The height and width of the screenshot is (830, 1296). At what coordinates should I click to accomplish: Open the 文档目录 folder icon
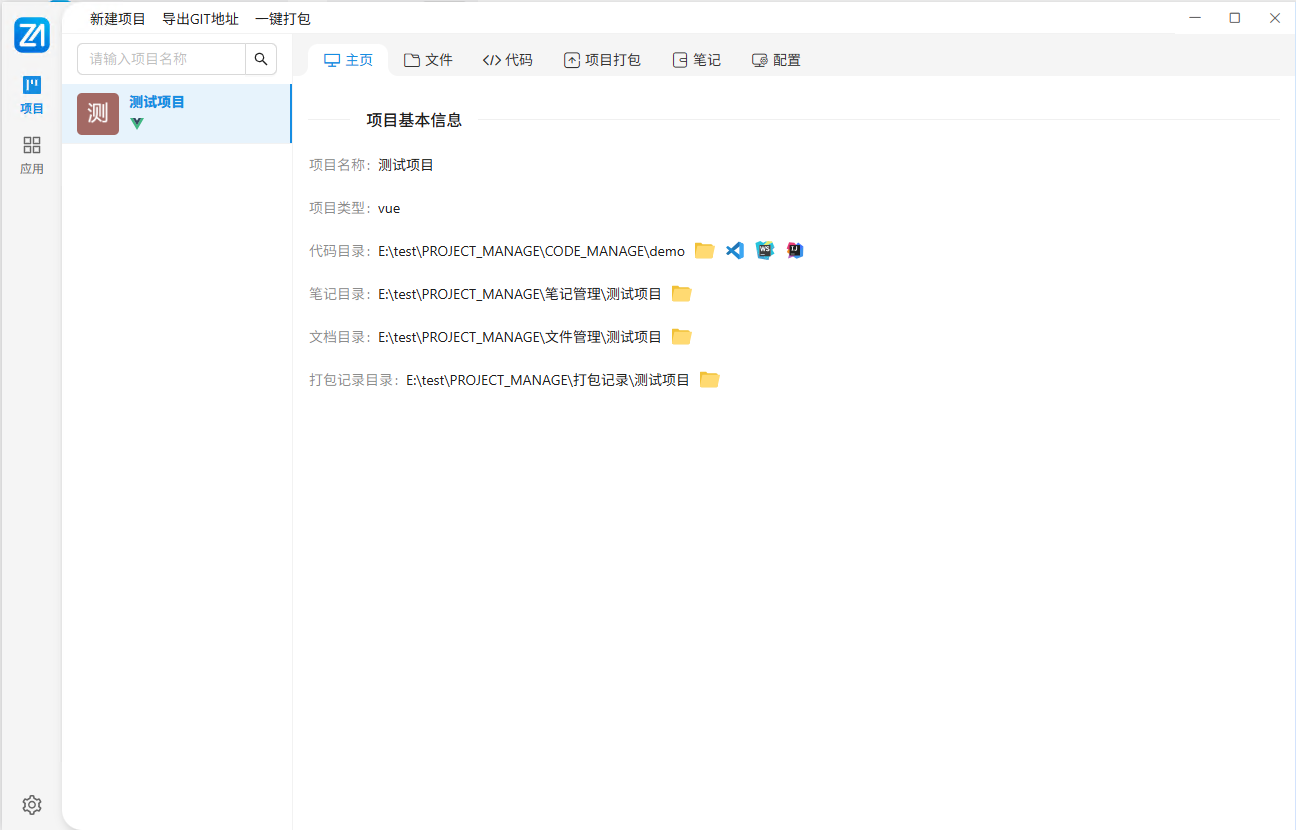[681, 337]
